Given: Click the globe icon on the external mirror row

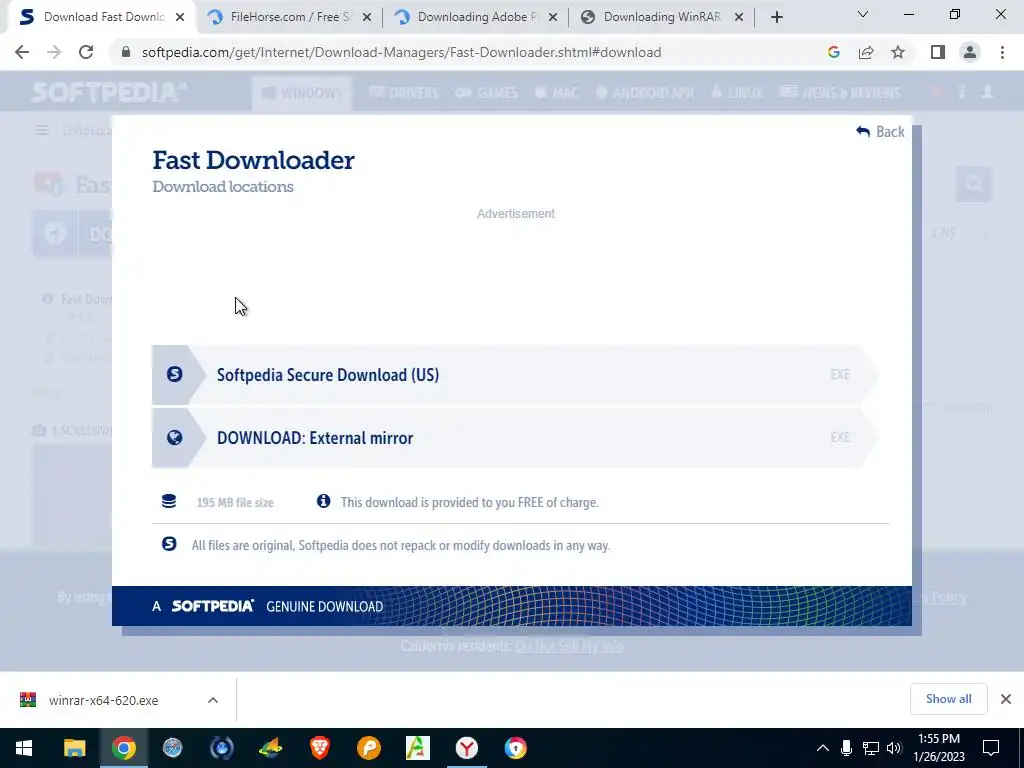Looking at the screenshot, I should 174,438.
